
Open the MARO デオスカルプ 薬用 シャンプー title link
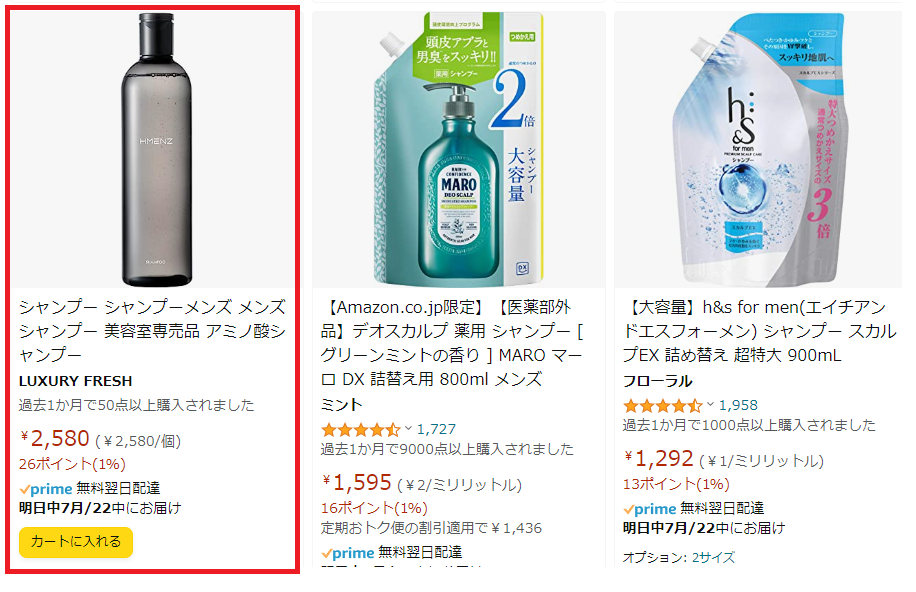click(x=452, y=343)
